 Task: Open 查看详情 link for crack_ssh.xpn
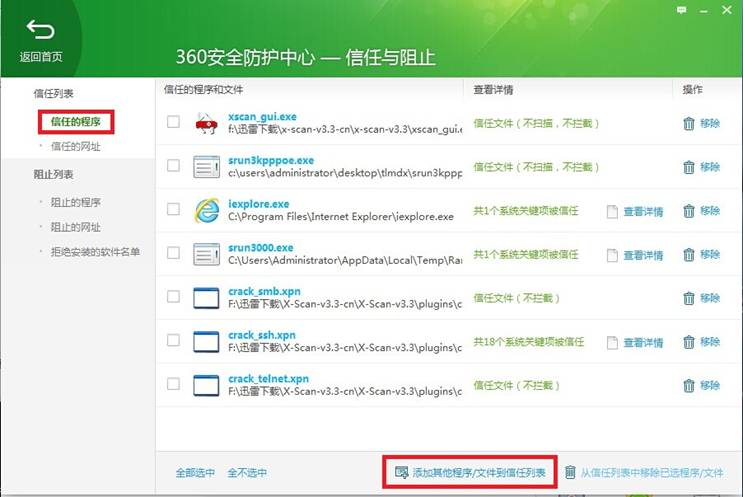(643, 343)
